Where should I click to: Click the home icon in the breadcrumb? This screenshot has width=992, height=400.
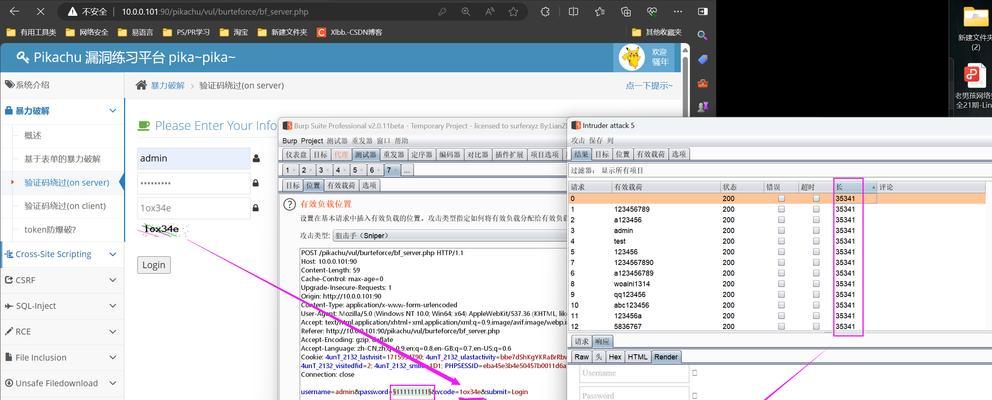click(x=142, y=85)
